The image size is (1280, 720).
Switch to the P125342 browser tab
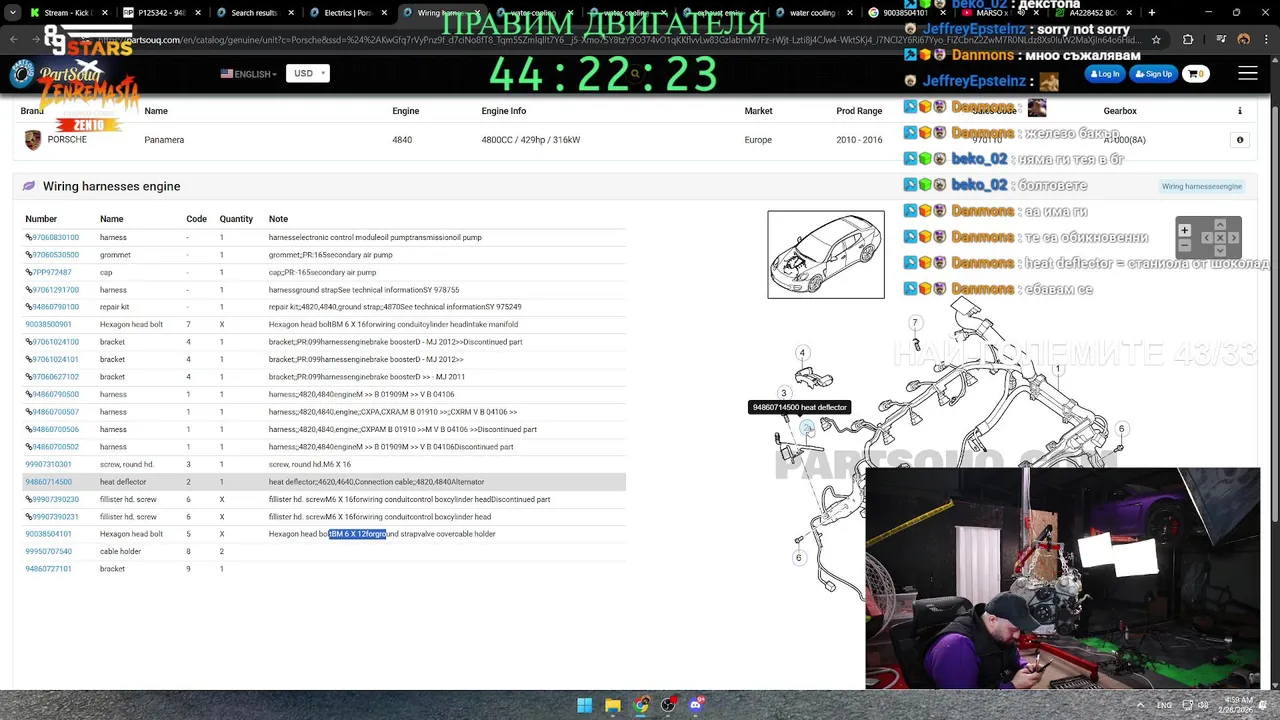pos(160,13)
